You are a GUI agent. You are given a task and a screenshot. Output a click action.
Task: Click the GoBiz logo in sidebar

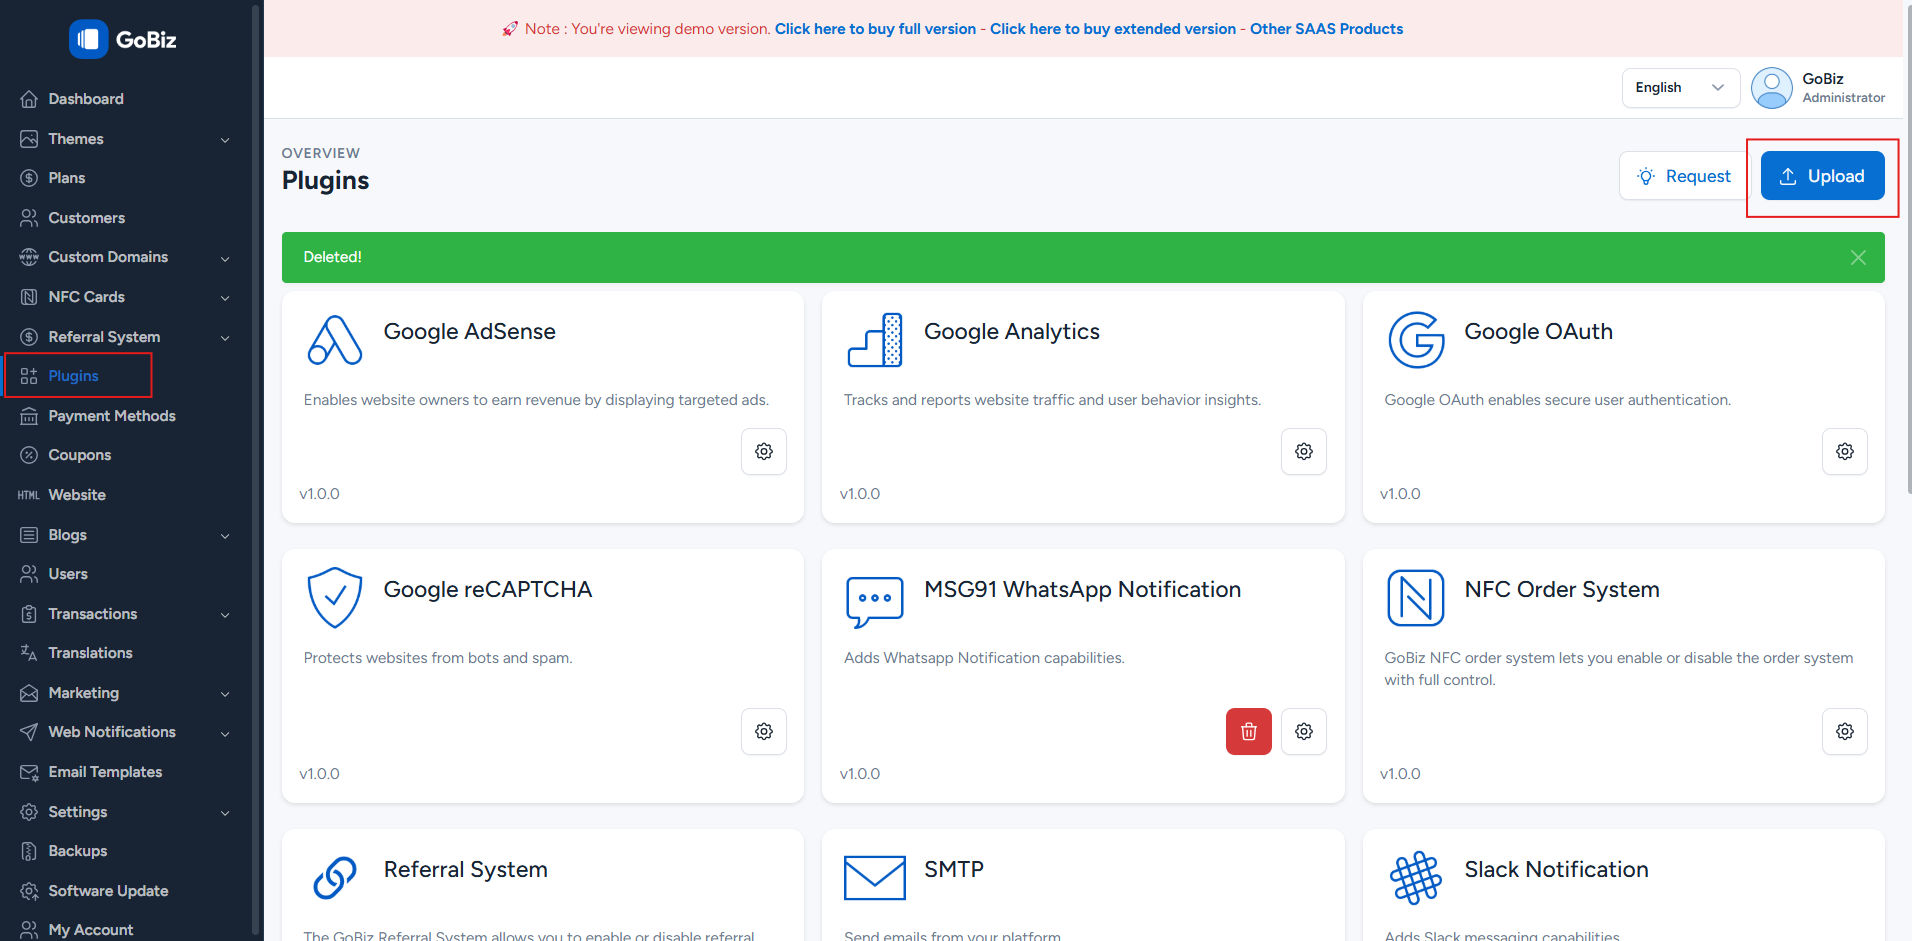(123, 40)
